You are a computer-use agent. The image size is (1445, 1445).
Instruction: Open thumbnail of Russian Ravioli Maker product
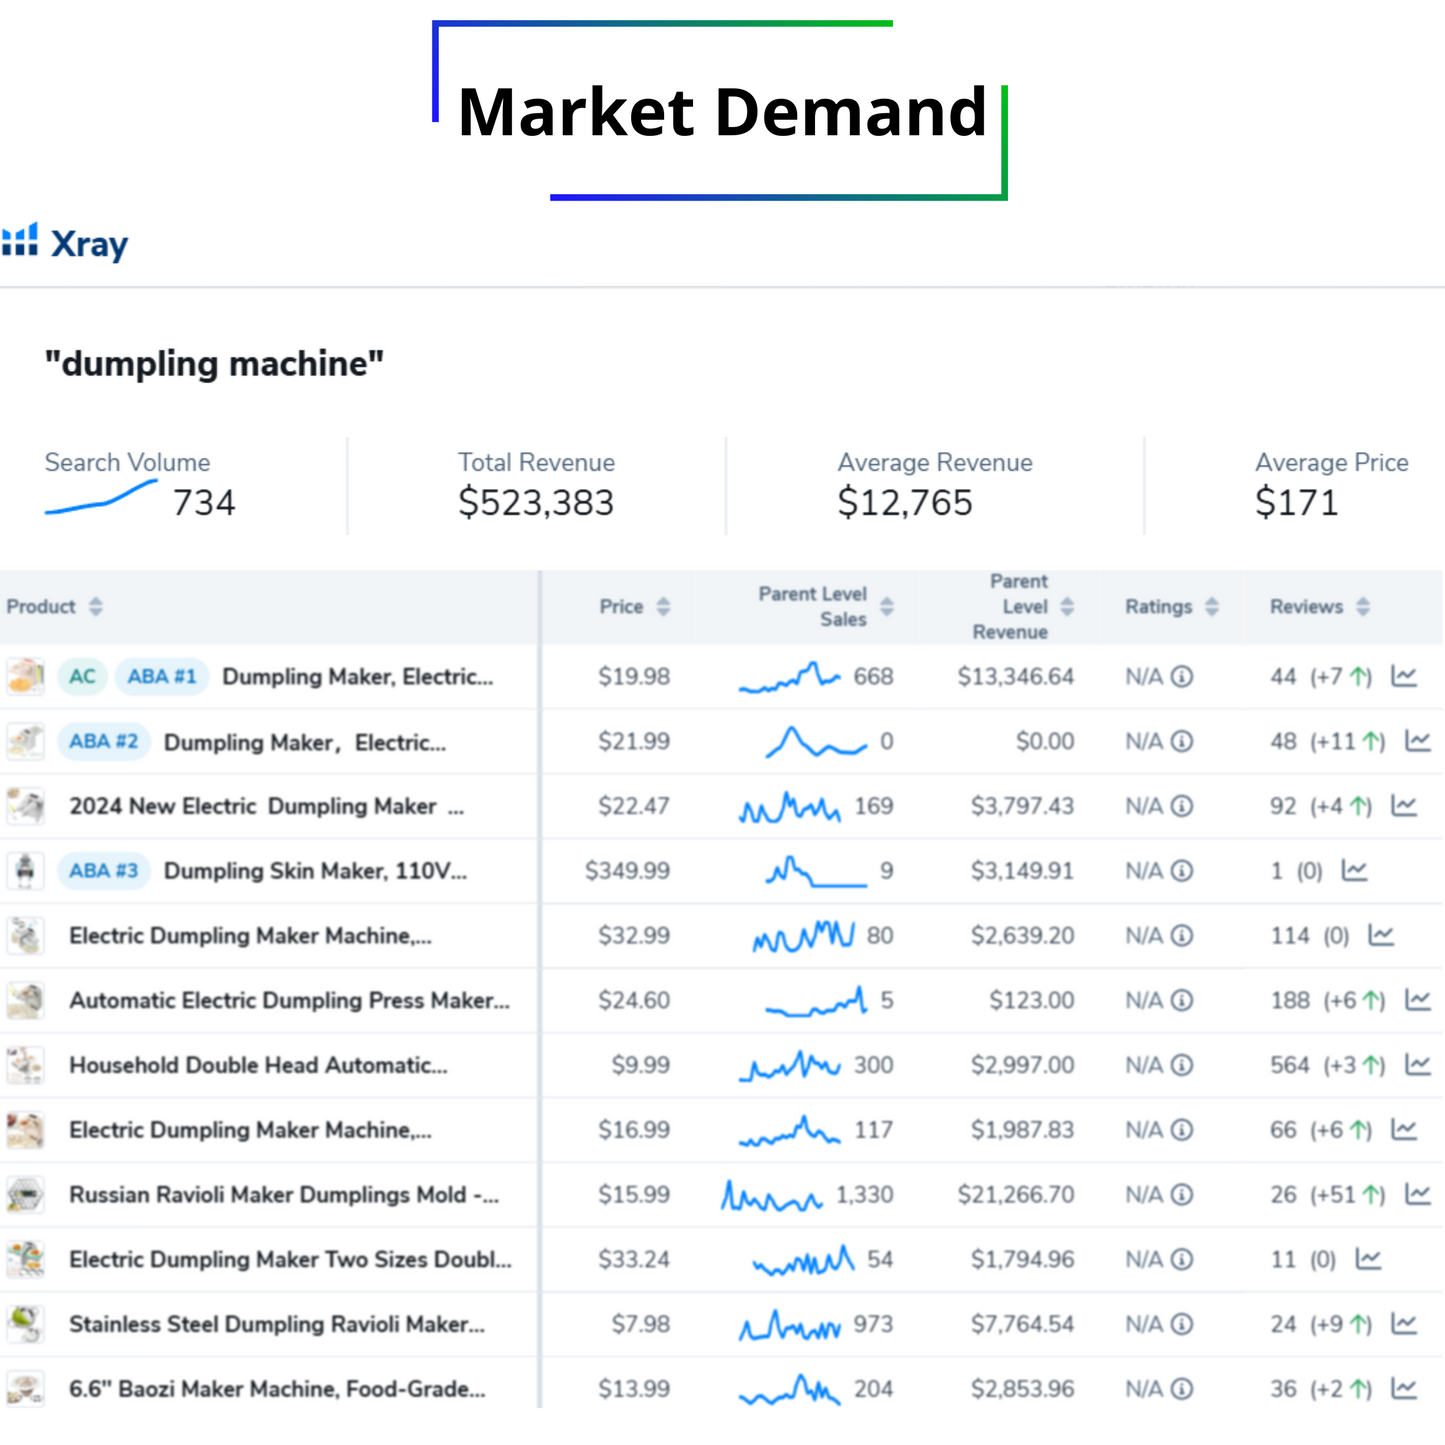click(x=25, y=1194)
